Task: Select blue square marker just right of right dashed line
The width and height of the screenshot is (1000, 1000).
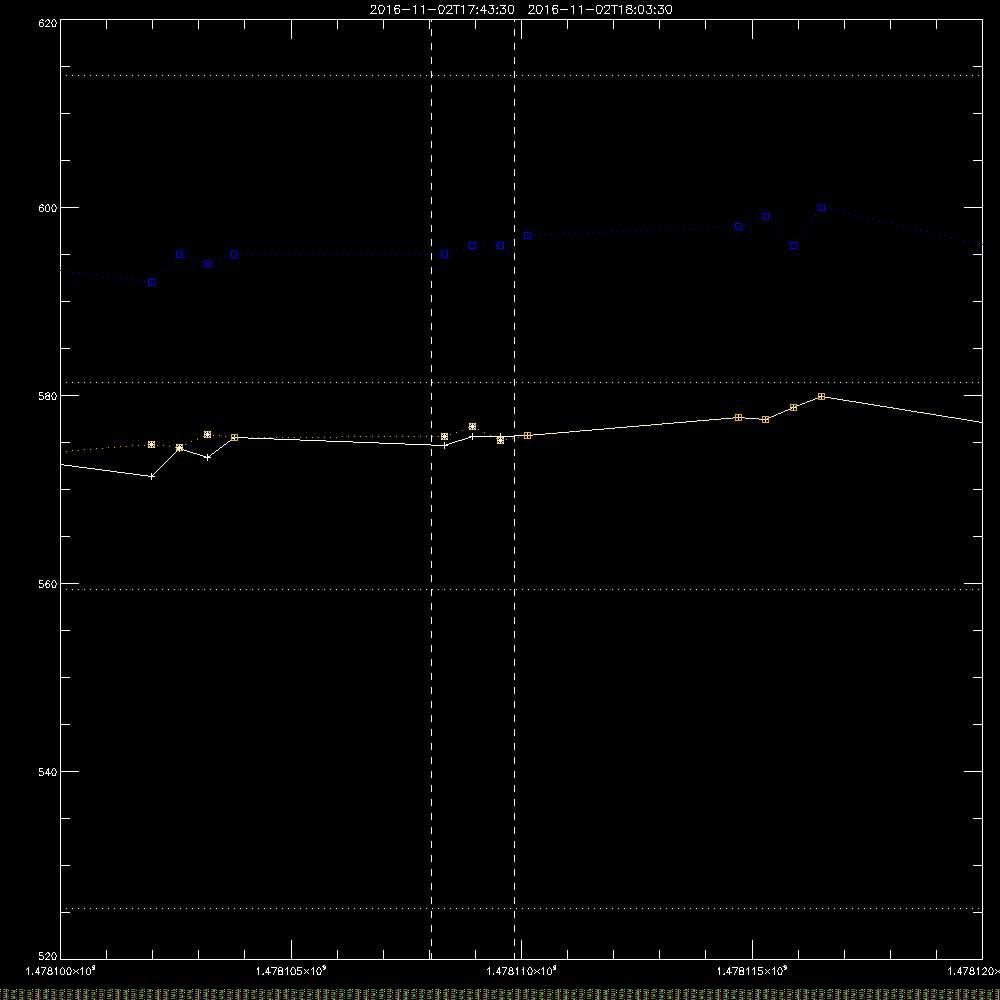Action: coord(527,236)
